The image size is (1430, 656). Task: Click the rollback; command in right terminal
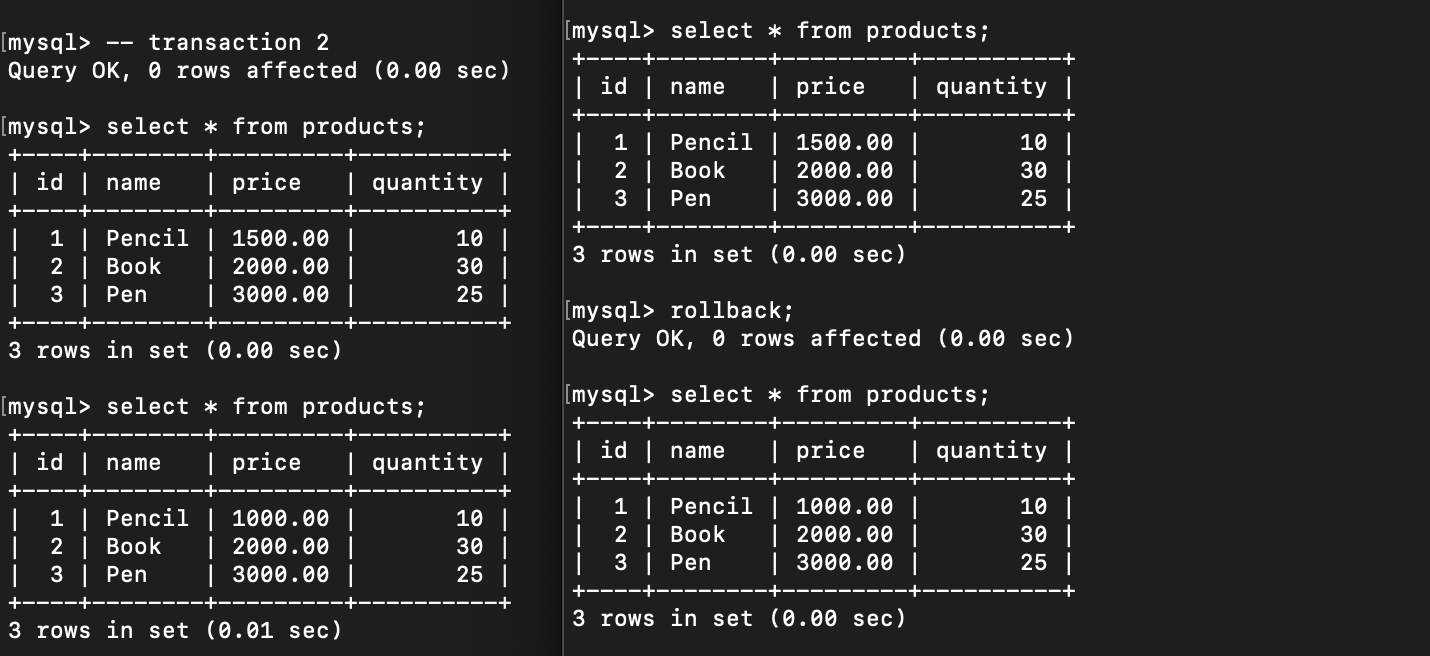[733, 310]
